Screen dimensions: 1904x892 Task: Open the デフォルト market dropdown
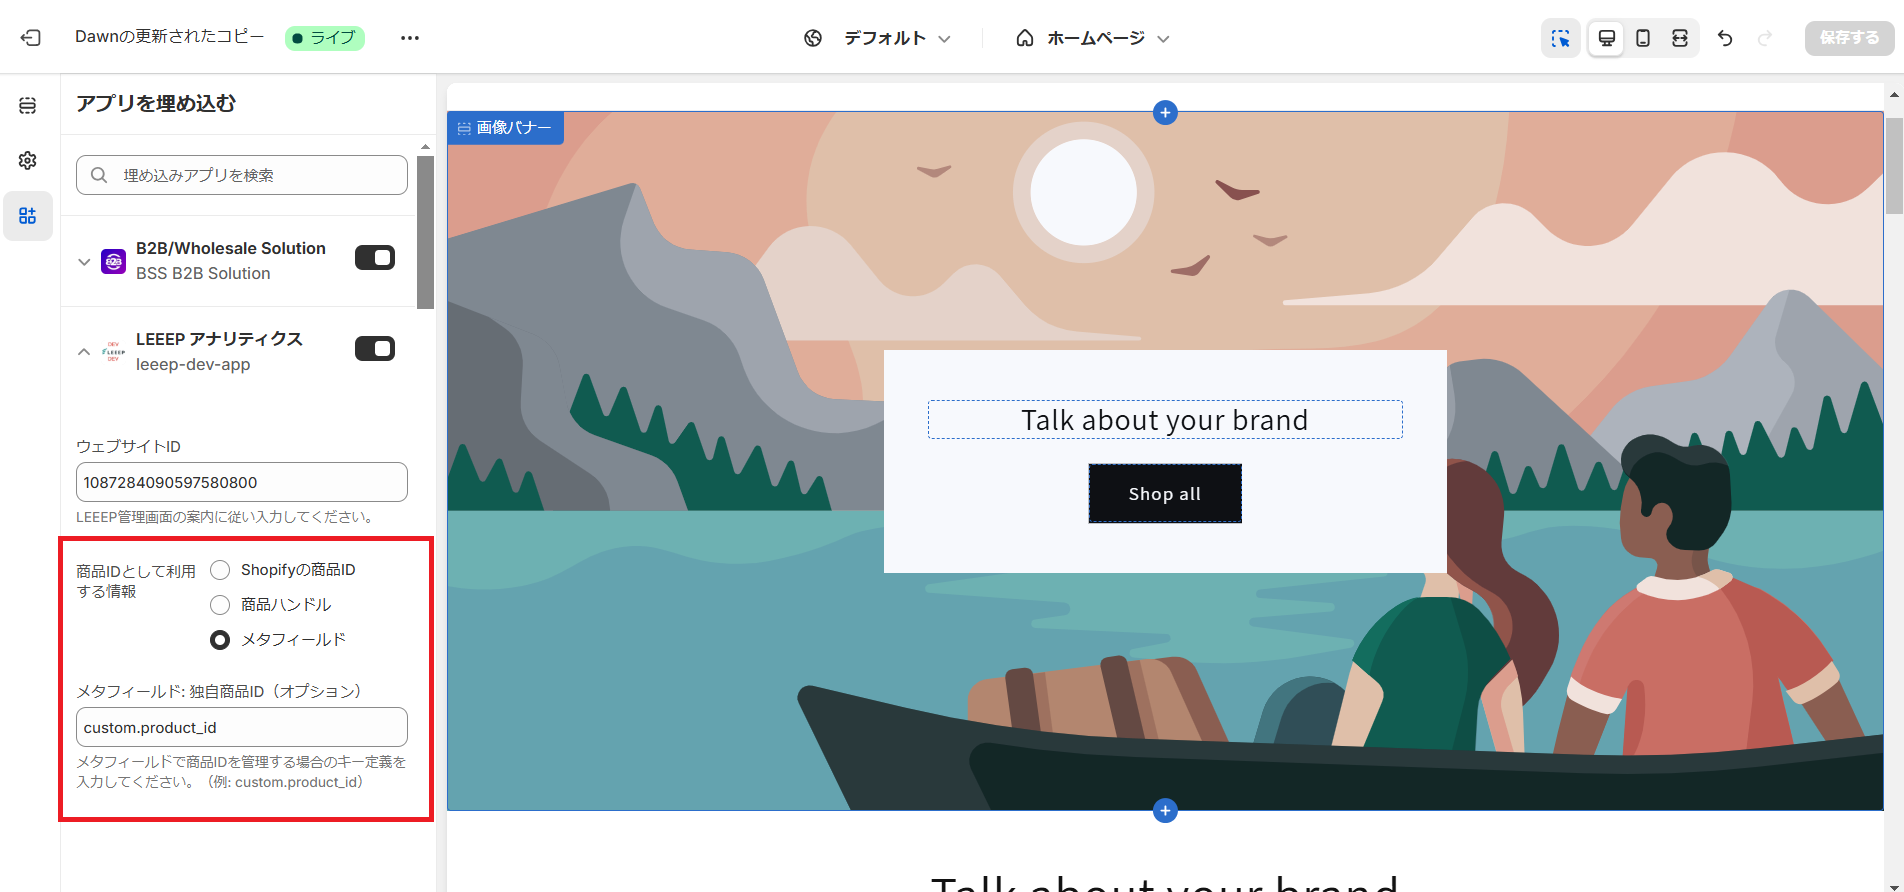pyautogui.click(x=877, y=38)
